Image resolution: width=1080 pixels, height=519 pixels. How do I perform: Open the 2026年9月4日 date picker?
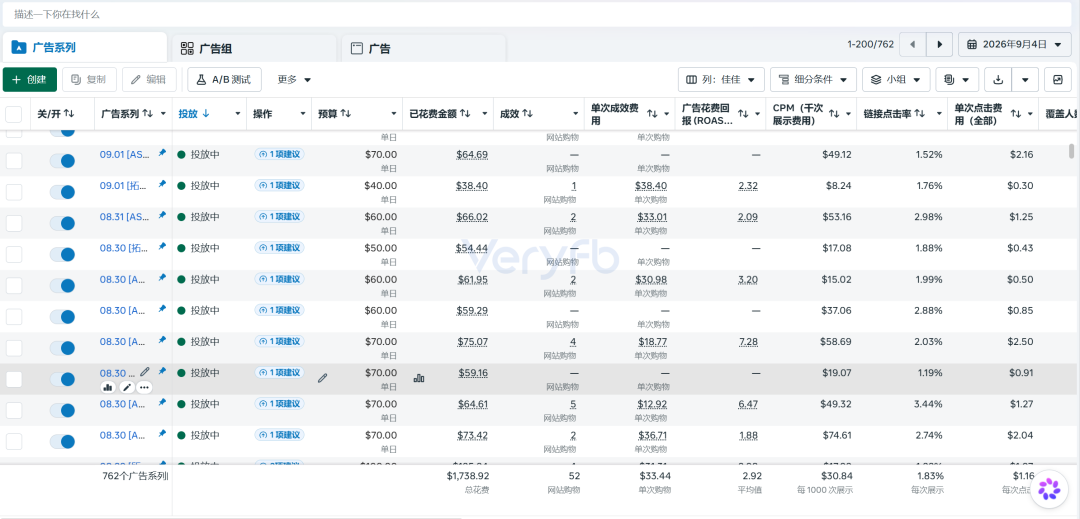(x=1015, y=44)
